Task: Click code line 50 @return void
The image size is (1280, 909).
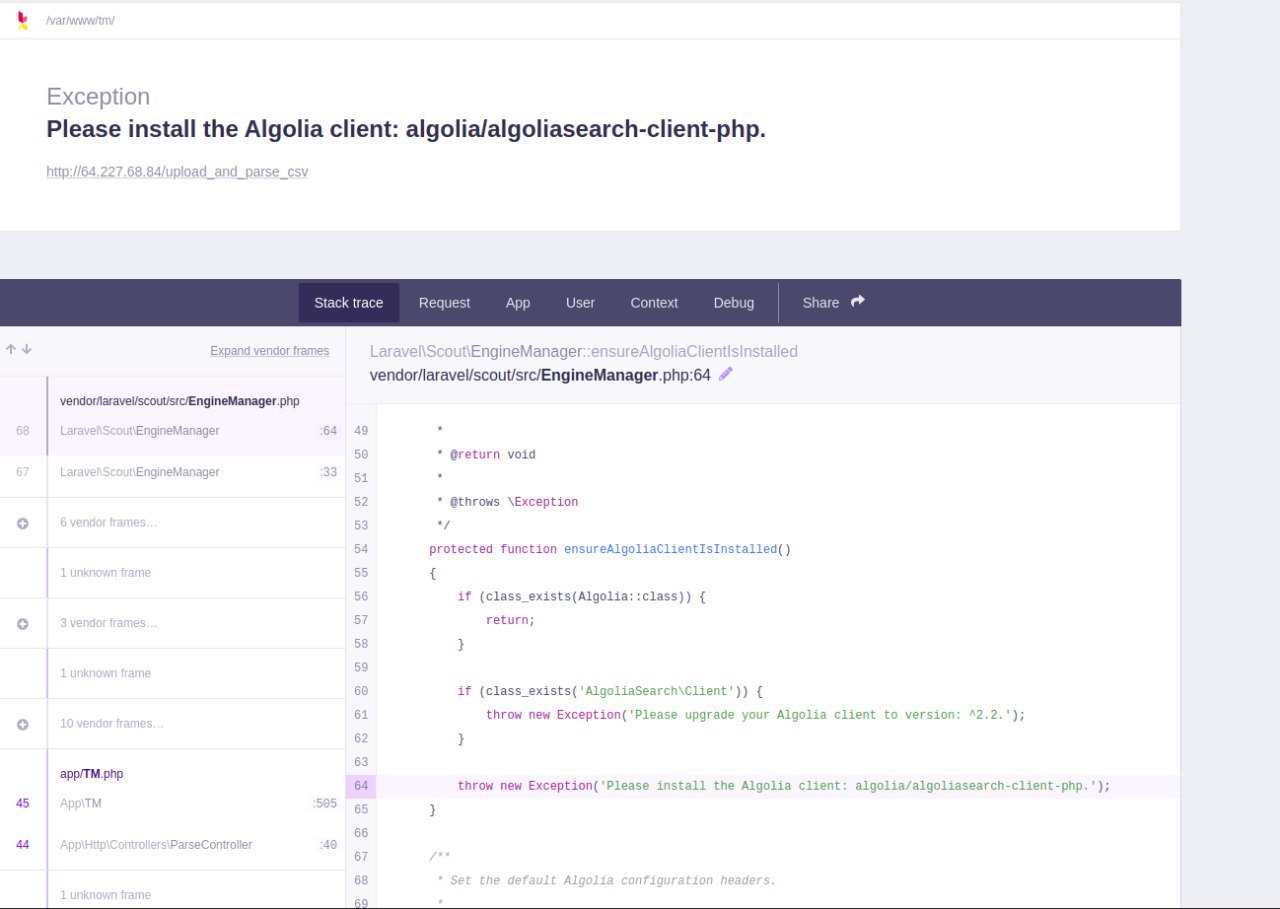Action: pos(486,454)
